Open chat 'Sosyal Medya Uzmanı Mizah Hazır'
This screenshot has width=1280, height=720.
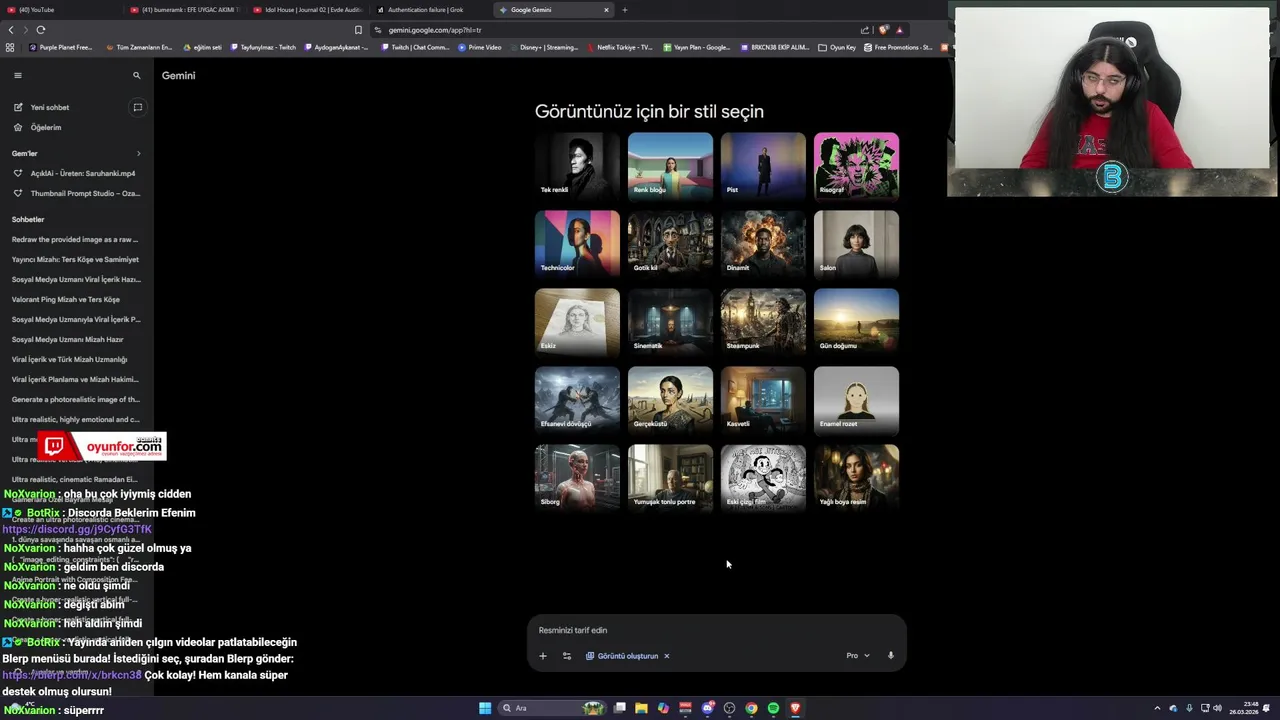[x=68, y=339]
